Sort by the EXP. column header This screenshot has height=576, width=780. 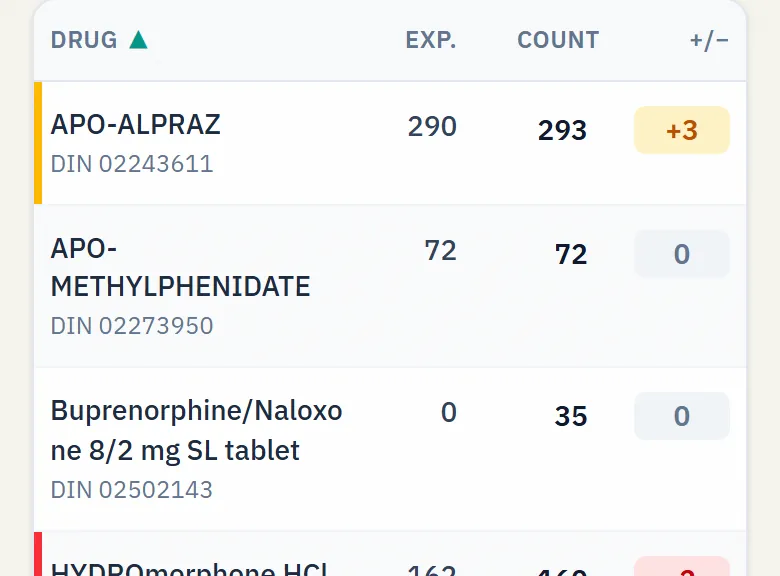pos(431,40)
